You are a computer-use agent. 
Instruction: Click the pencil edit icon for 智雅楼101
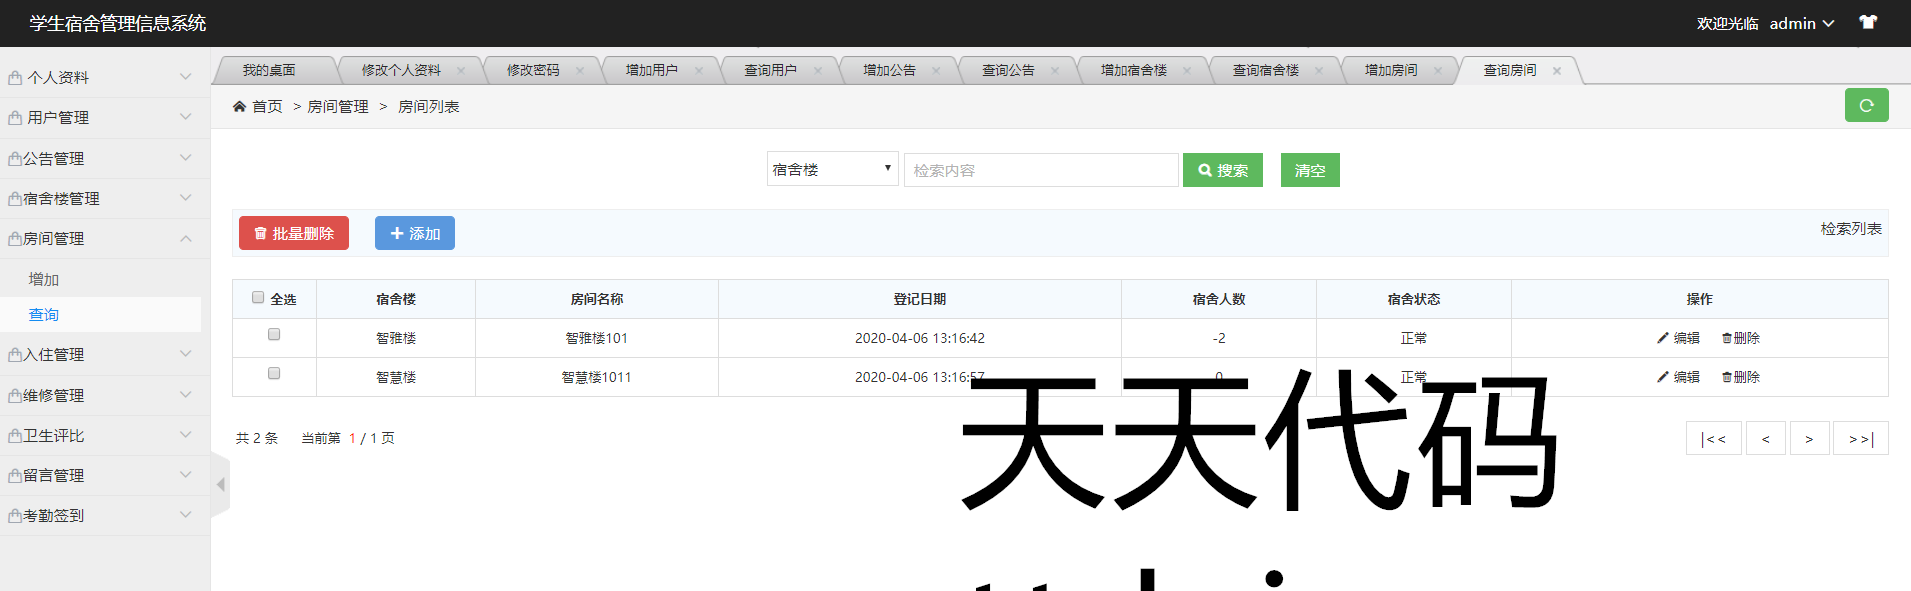(x=1662, y=338)
